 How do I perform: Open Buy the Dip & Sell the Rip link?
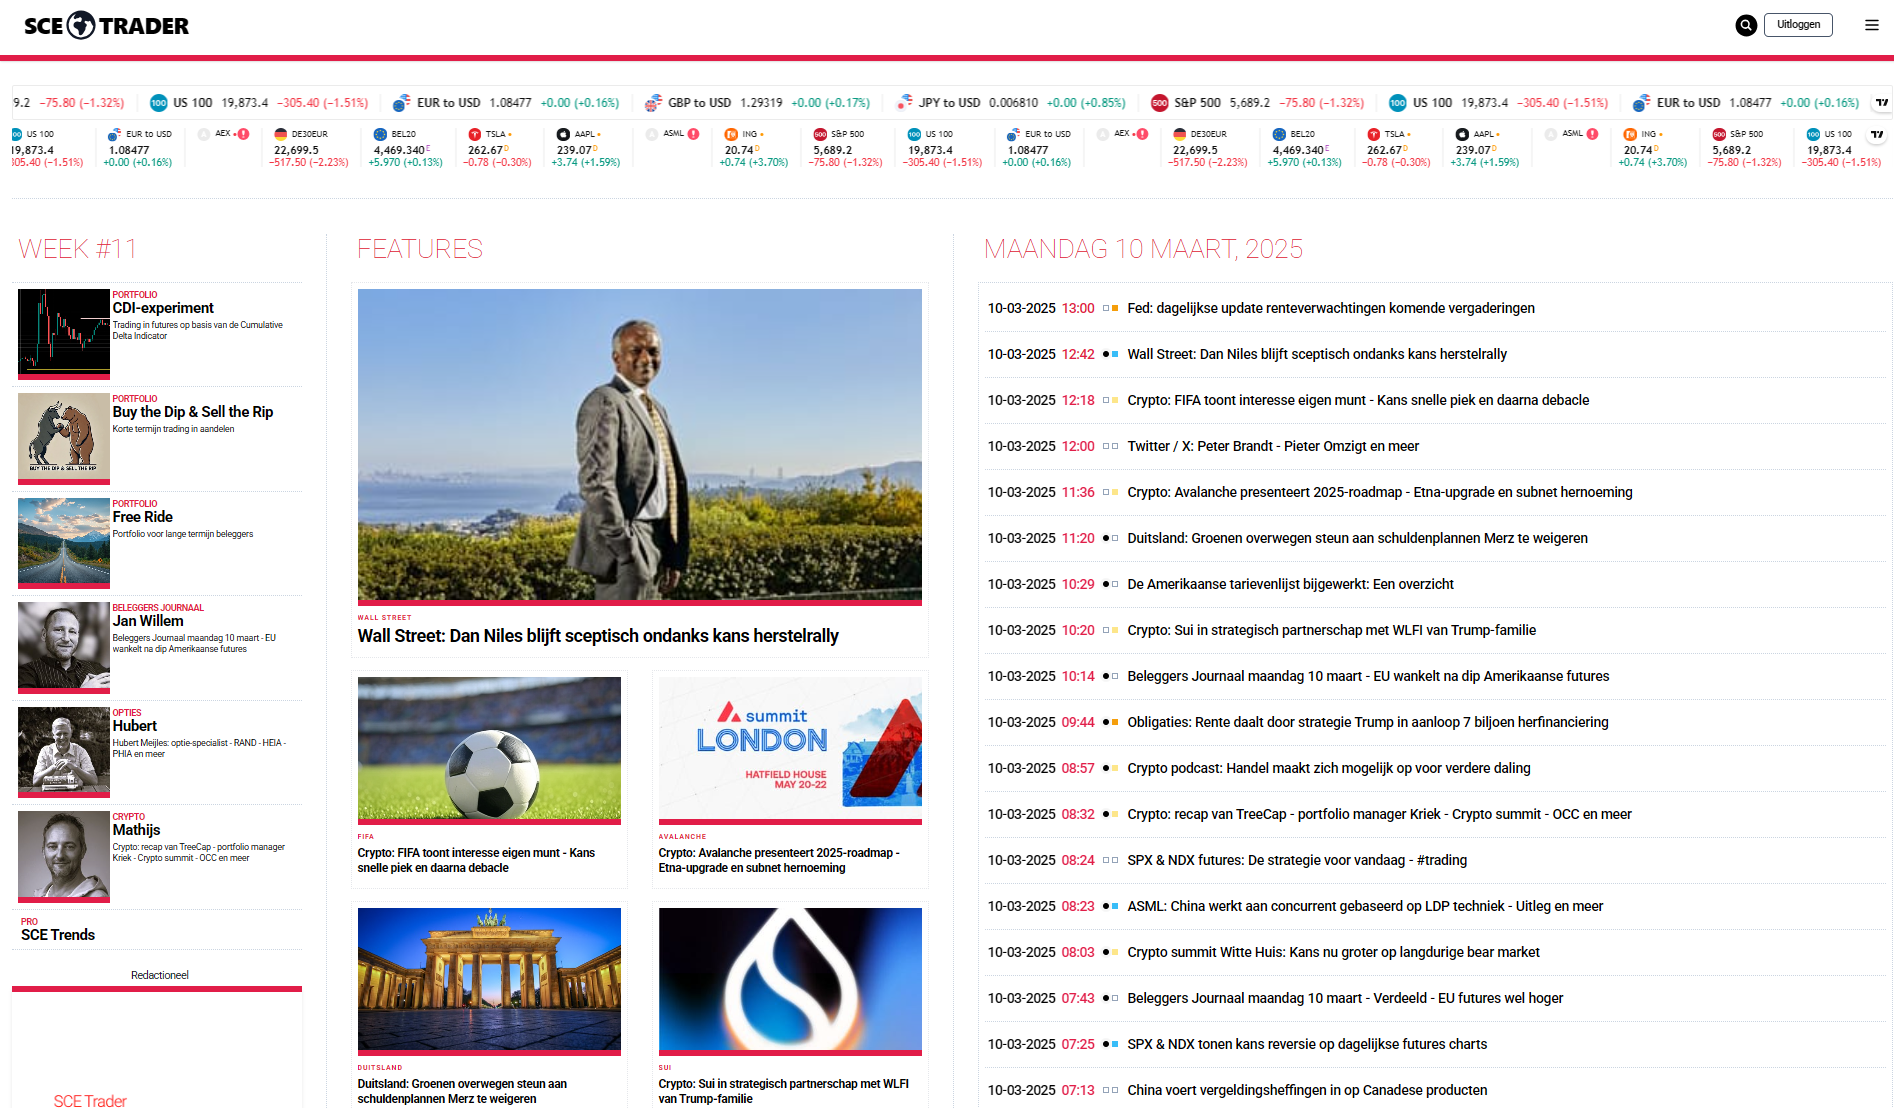(x=193, y=412)
